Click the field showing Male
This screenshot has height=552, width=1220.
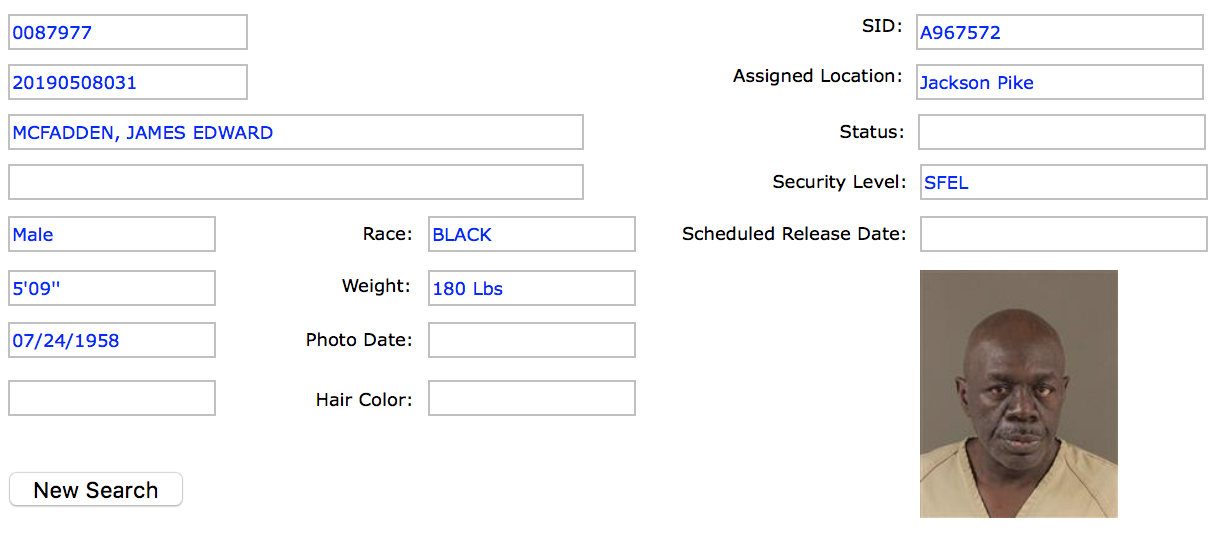112,234
